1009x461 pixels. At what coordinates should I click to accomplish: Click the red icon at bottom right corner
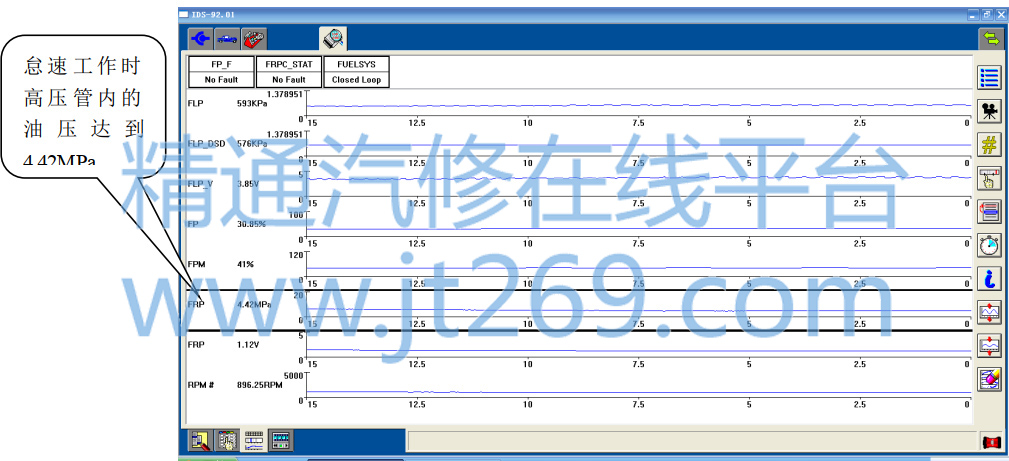[990, 441]
